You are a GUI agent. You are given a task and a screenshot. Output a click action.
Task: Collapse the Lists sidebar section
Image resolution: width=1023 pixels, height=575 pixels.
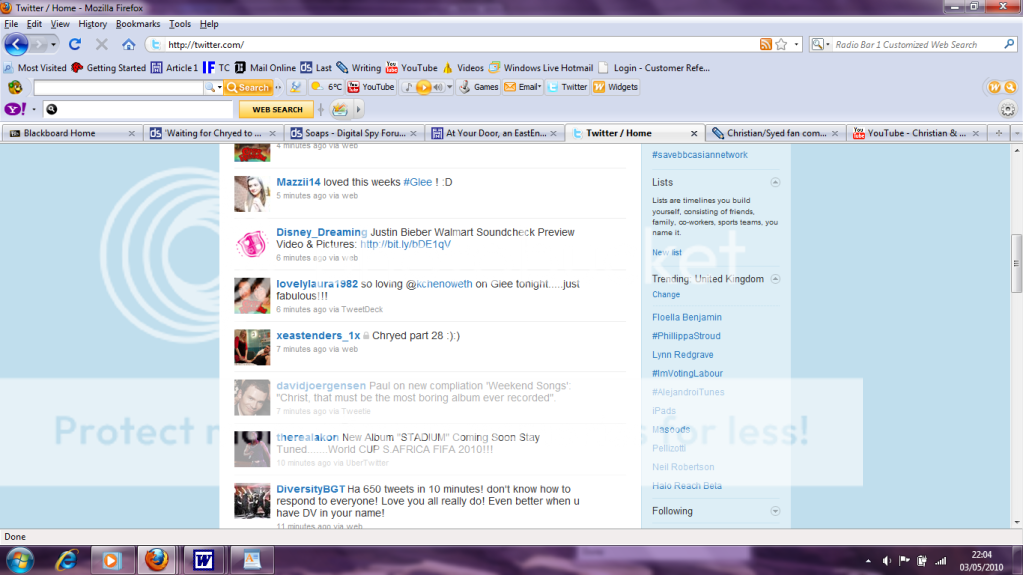(x=775, y=183)
